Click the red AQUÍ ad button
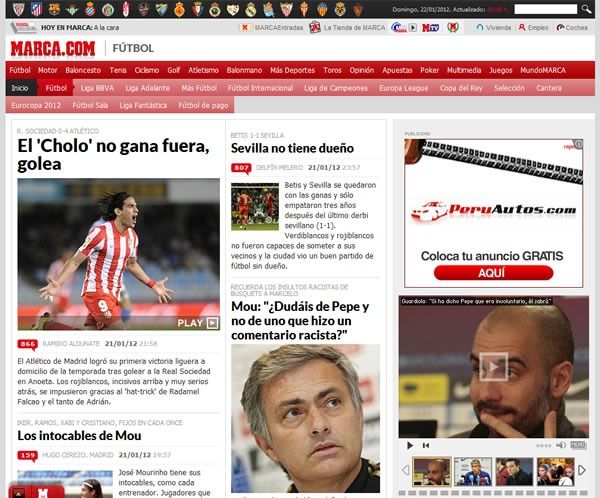Screen dimensions: 600x498 pos(485,272)
